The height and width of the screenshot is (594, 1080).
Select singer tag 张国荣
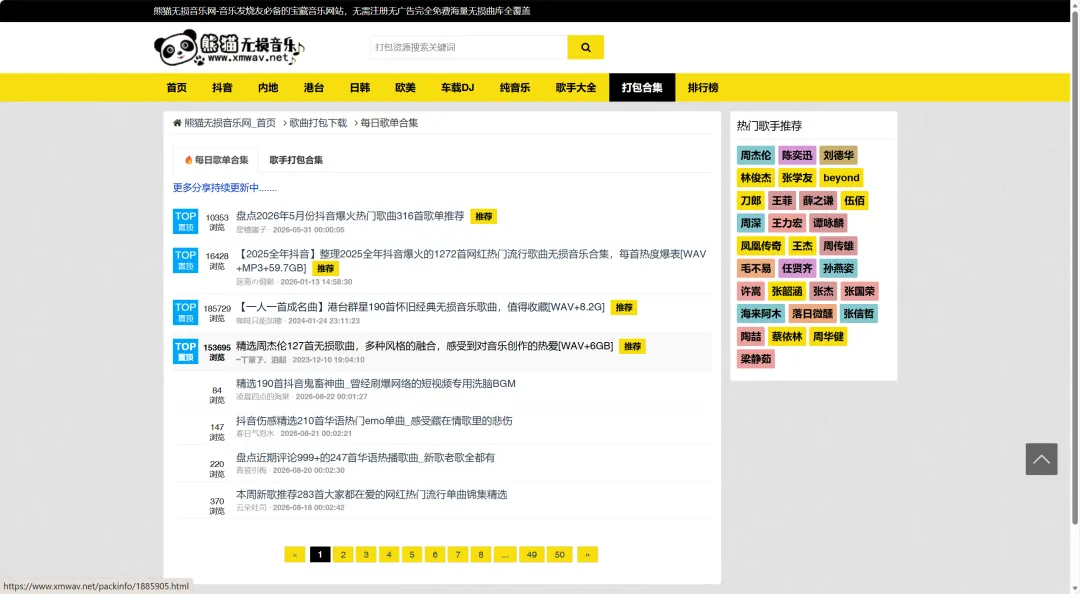point(859,291)
